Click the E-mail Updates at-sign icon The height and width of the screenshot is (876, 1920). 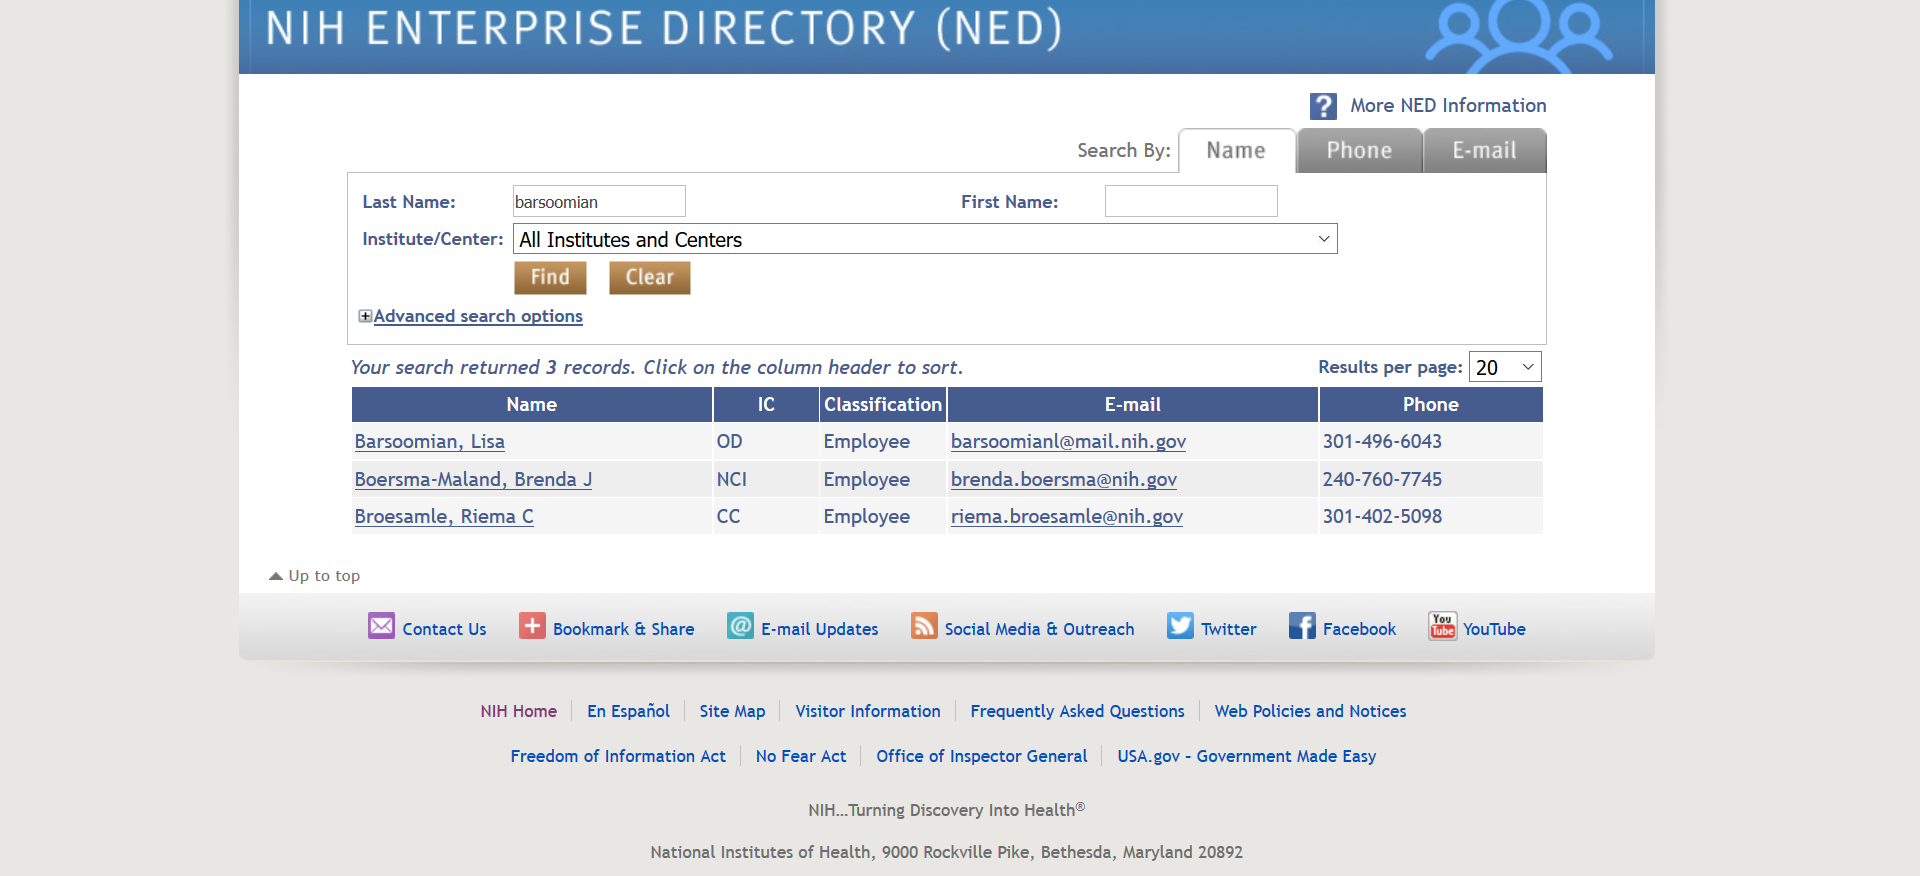click(x=740, y=626)
